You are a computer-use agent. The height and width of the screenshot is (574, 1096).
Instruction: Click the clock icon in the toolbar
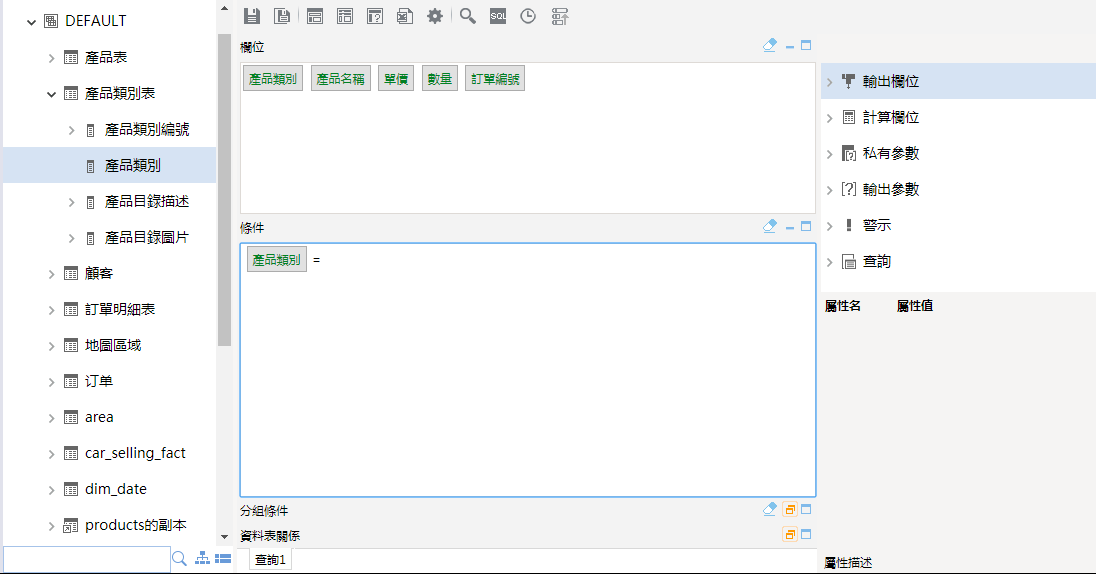click(528, 15)
